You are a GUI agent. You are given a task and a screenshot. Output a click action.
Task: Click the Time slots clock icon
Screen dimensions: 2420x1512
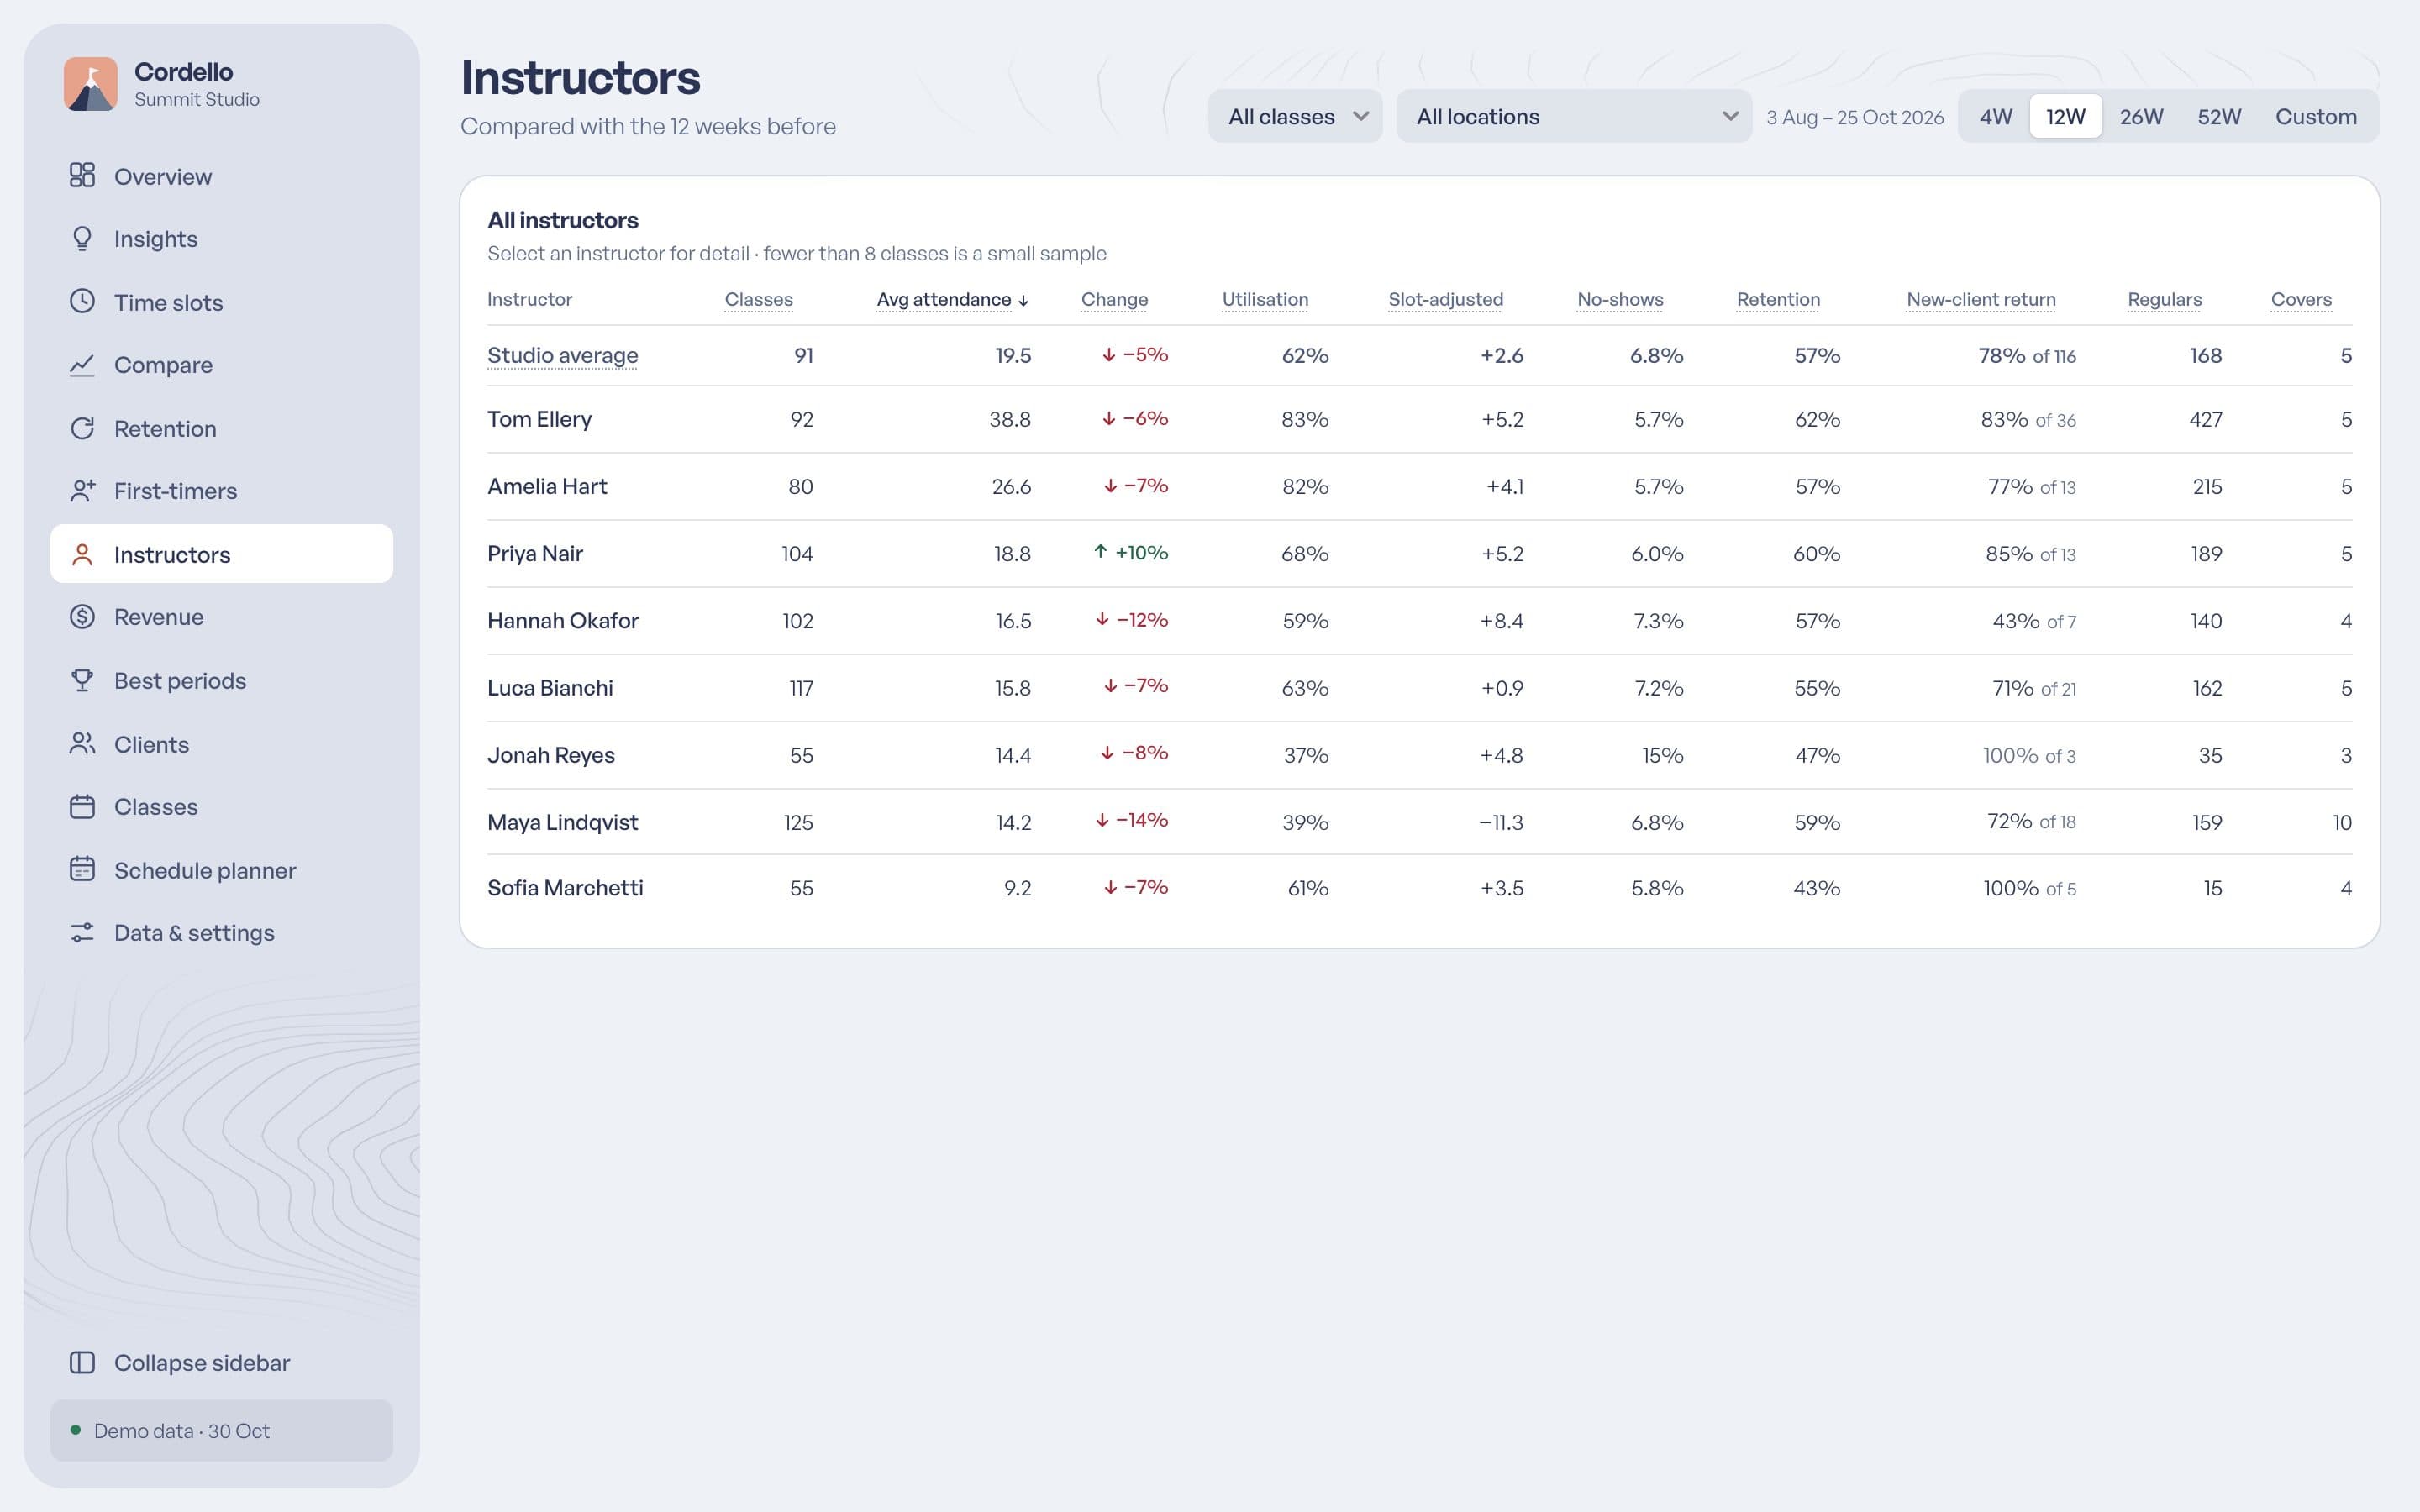82,301
